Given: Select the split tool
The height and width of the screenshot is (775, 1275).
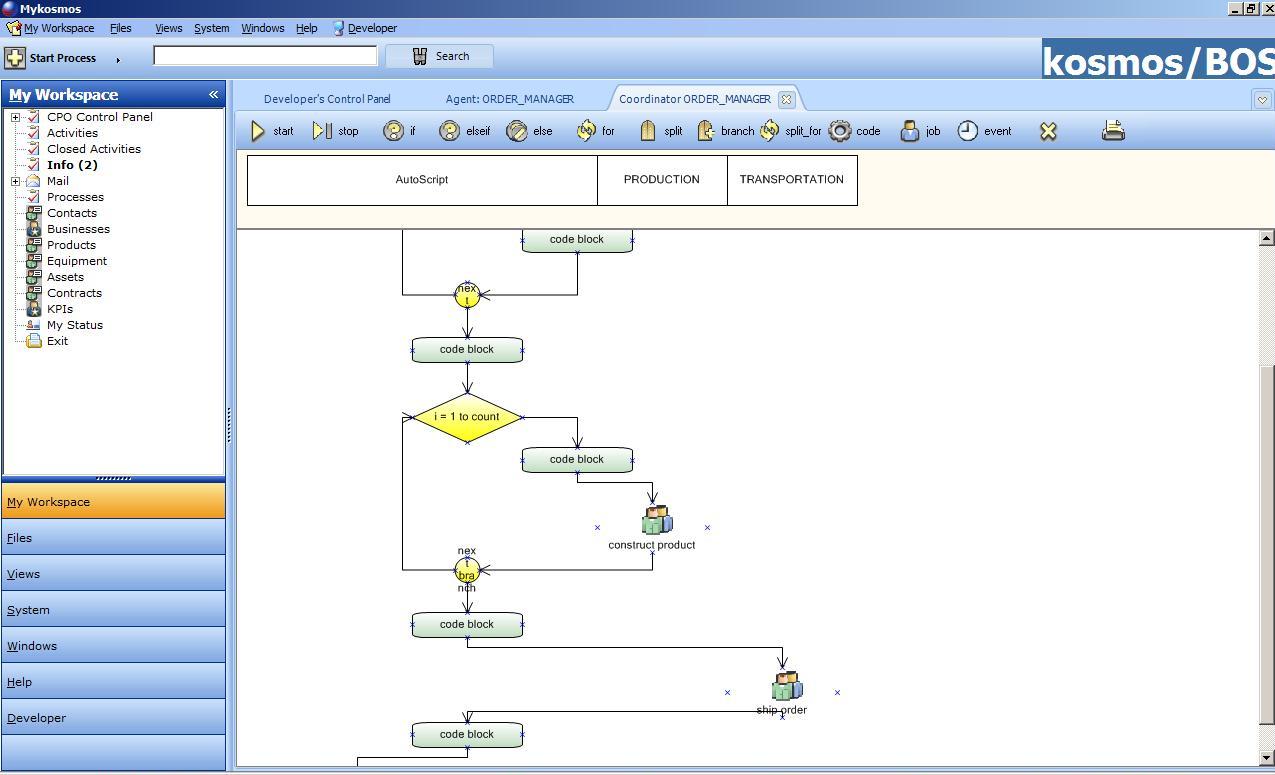Looking at the screenshot, I should point(660,131).
